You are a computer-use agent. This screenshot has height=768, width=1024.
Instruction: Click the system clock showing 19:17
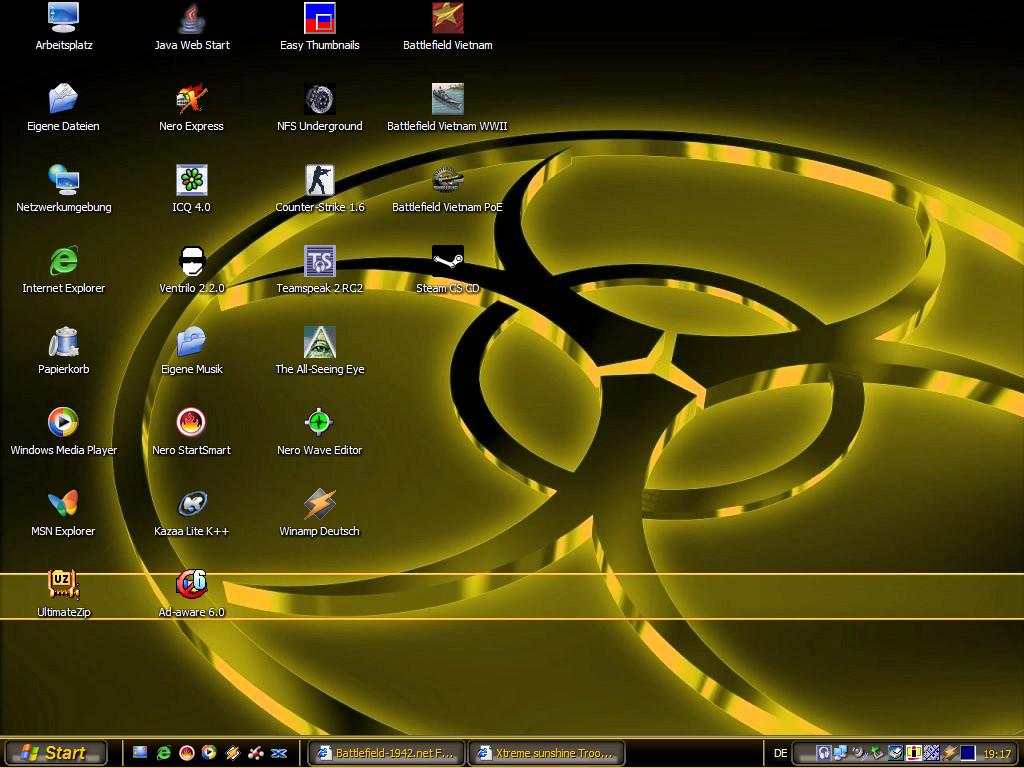coord(997,754)
